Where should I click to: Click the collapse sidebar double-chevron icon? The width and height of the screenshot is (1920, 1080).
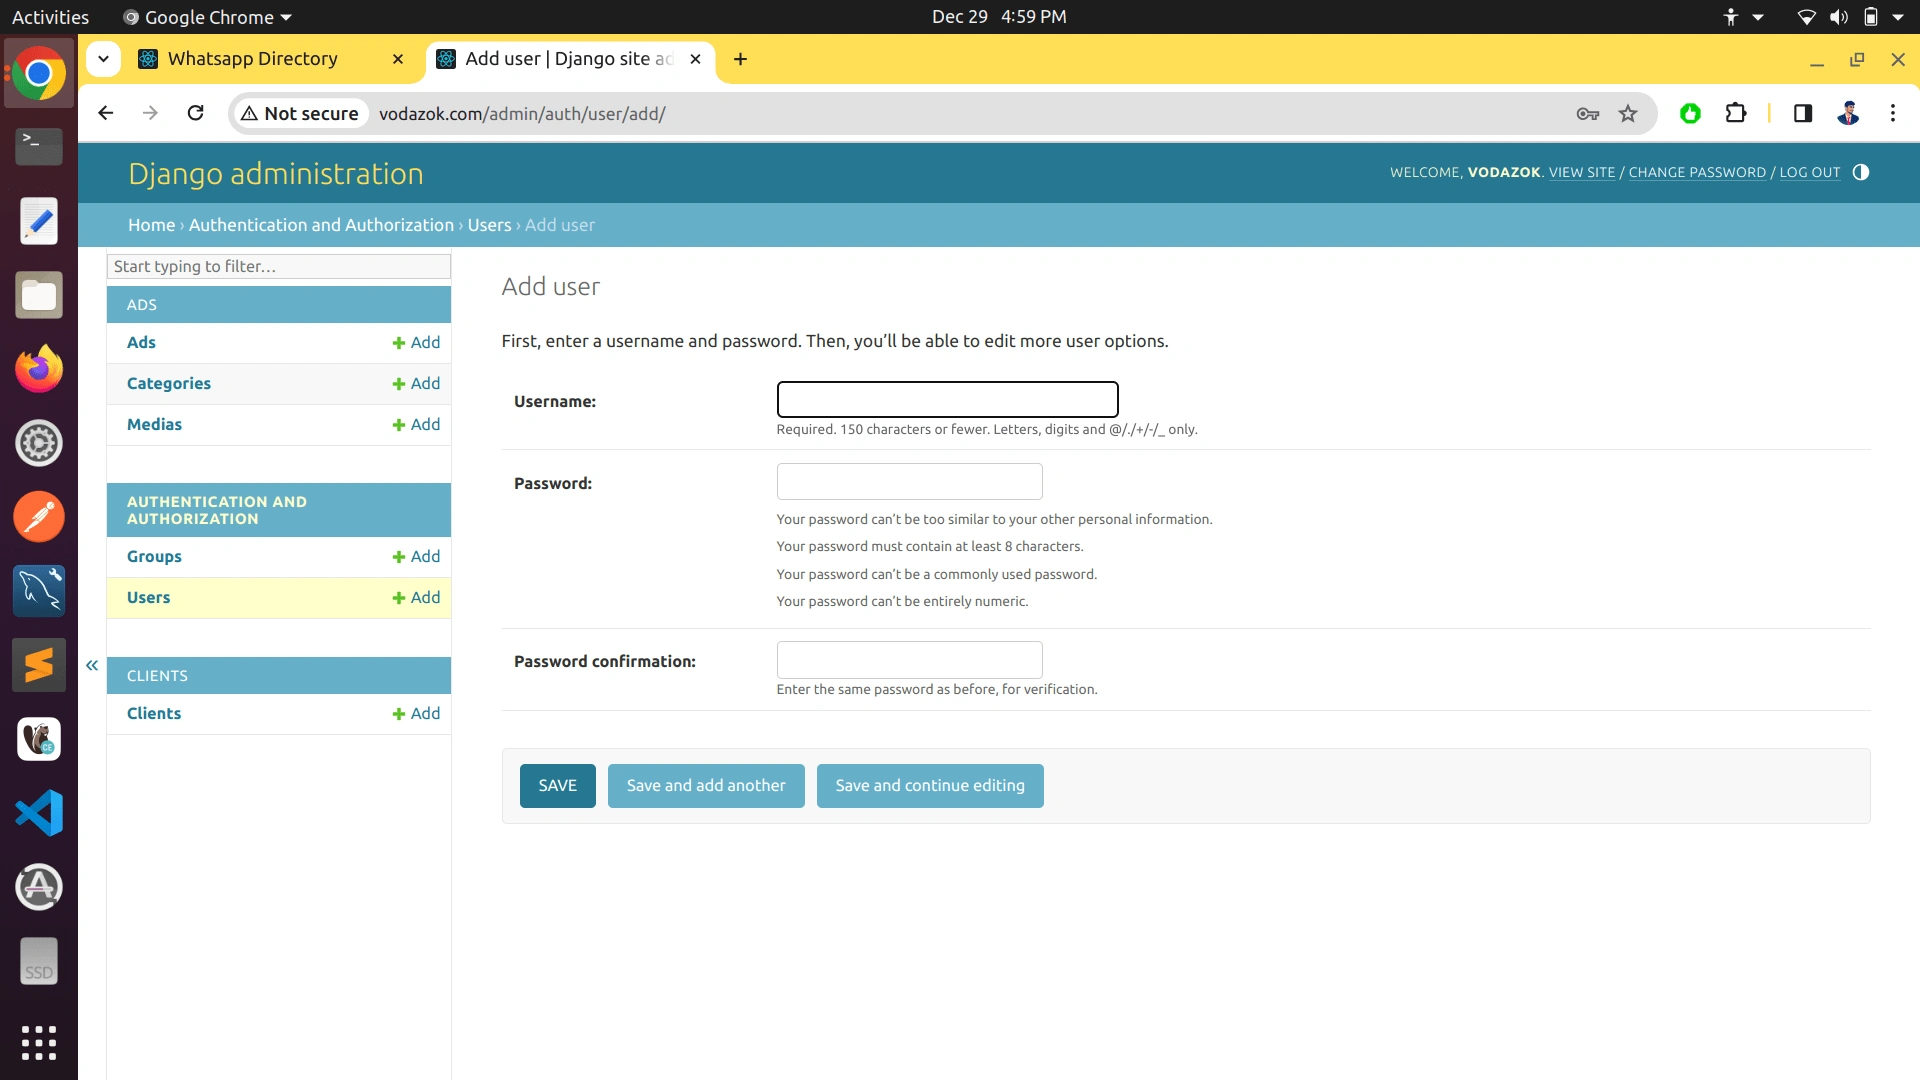(92, 665)
